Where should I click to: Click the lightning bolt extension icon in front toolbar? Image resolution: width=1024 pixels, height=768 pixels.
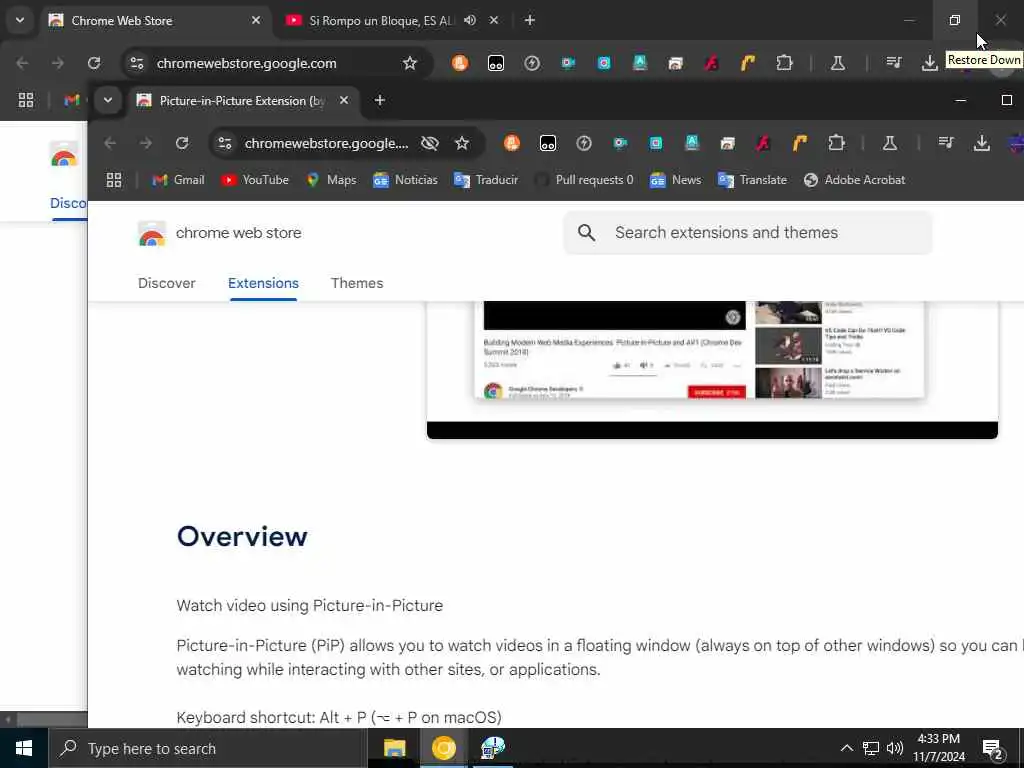point(584,143)
